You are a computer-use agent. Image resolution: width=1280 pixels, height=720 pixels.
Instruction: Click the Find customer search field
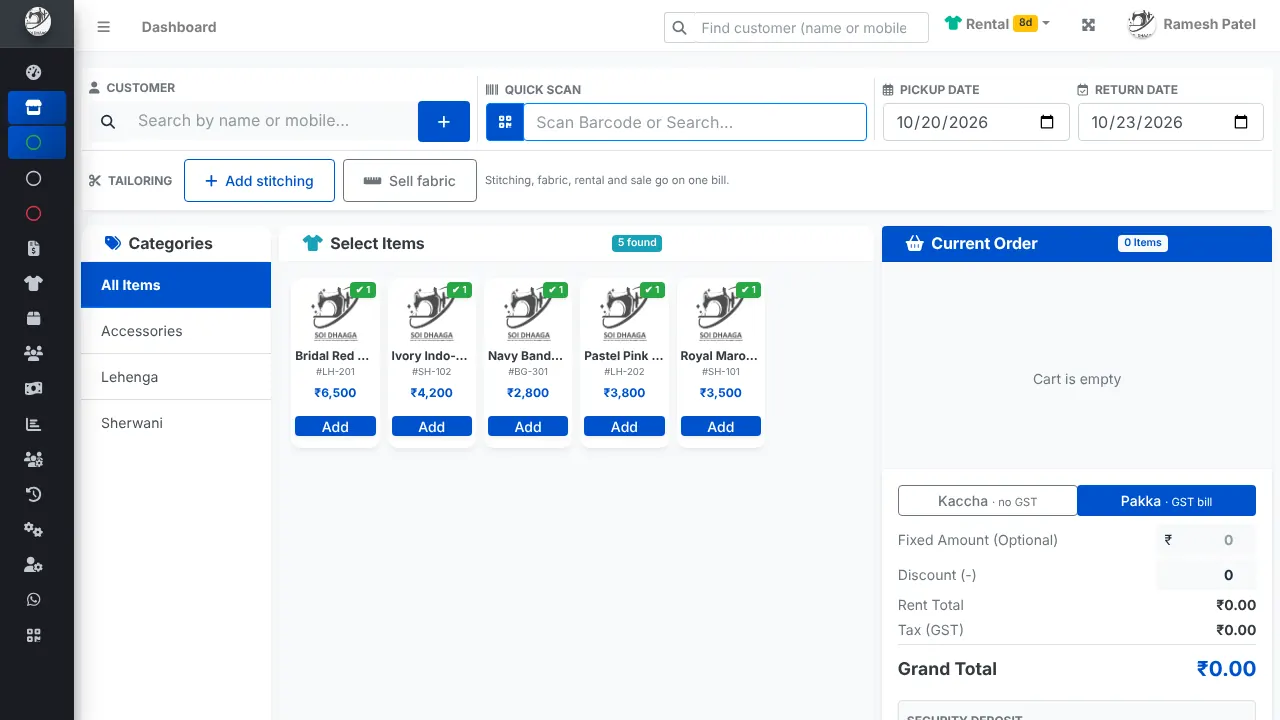(x=796, y=28)
